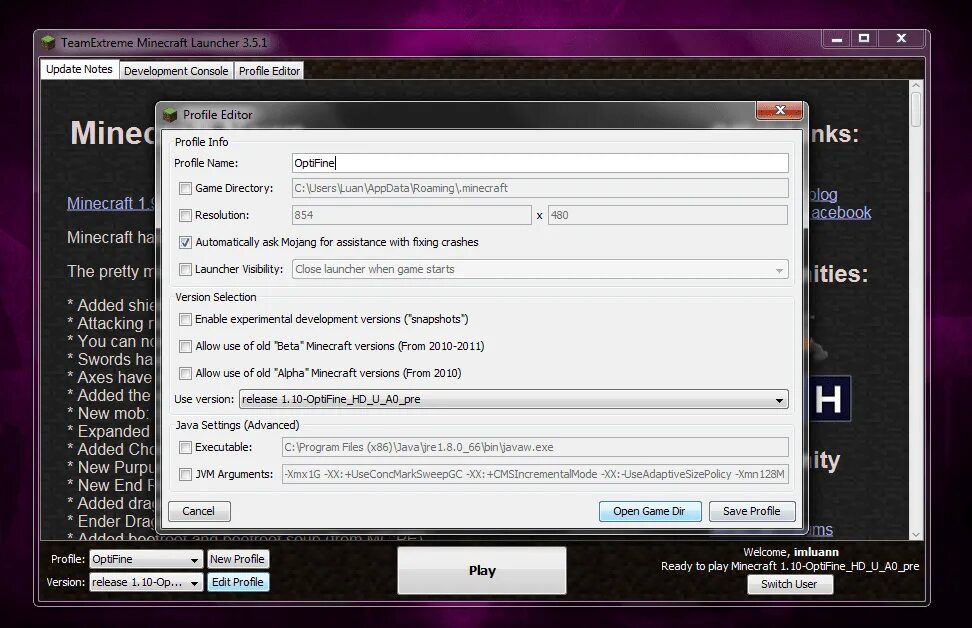Click the Cancel button
This screenshot has width=972, height=628.
(x=199, y=511)
